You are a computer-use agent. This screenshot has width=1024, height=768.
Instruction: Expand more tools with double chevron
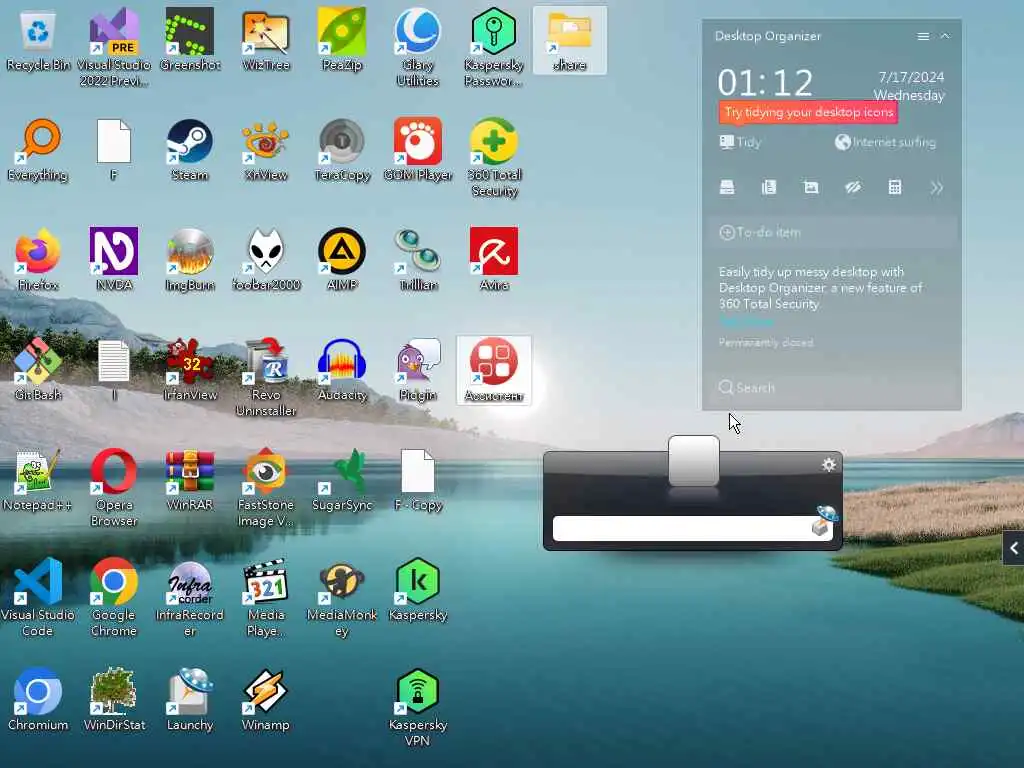(x=936, y=188)
